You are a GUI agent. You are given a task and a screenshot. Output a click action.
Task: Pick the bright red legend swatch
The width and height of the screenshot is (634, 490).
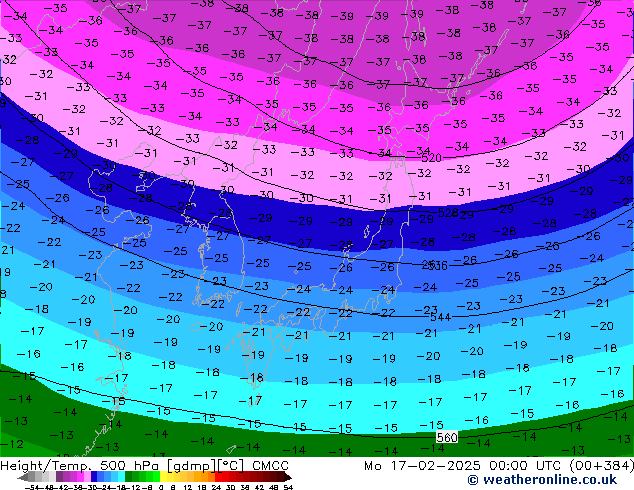click(218, 477)
